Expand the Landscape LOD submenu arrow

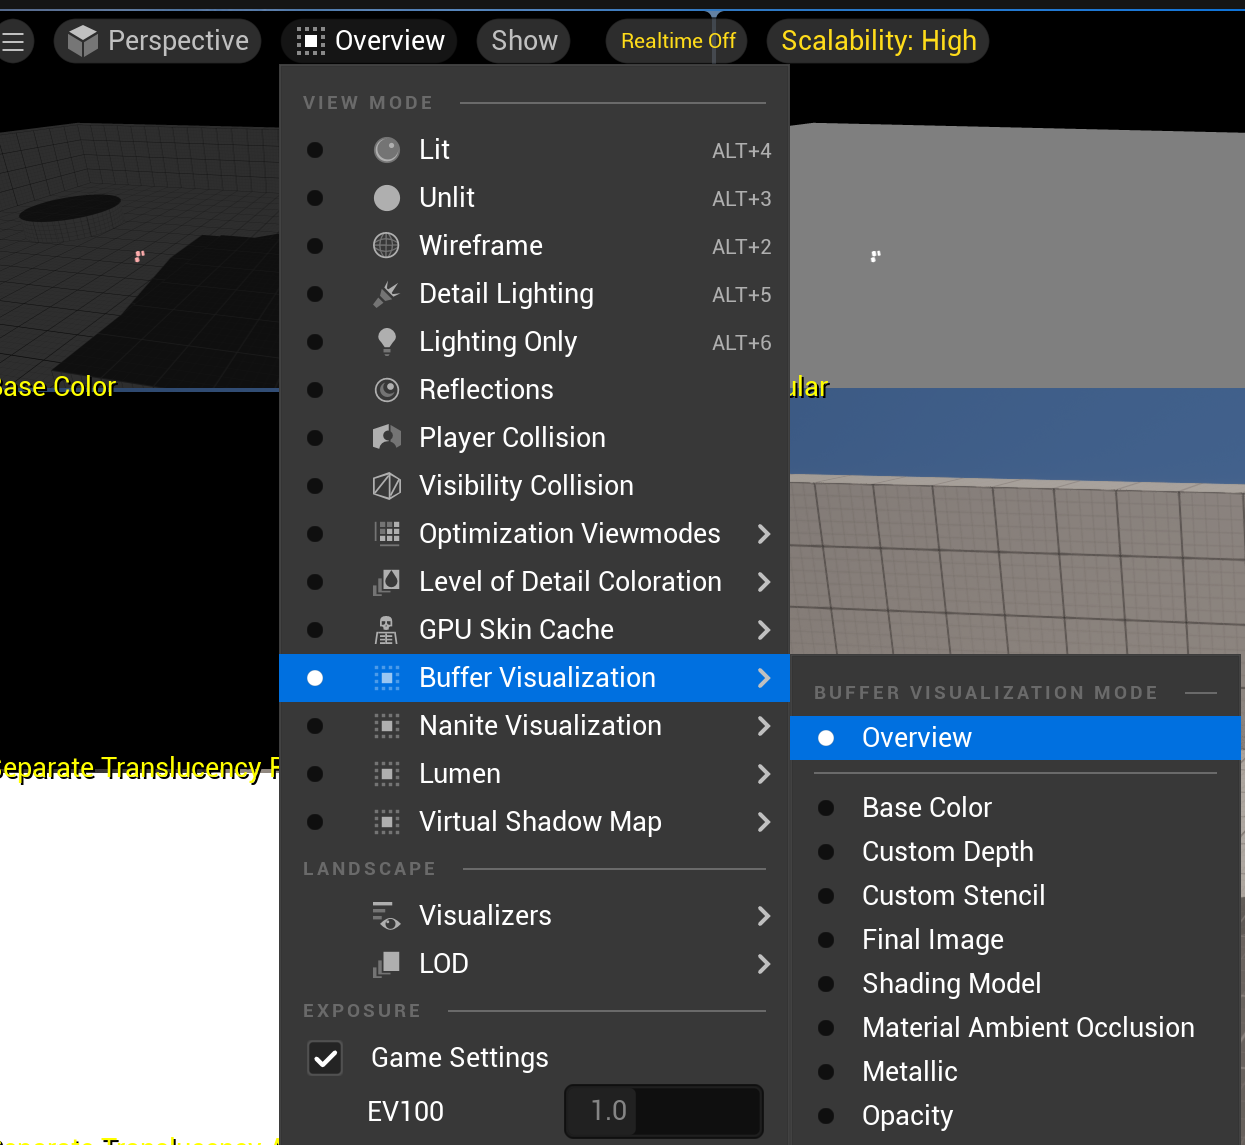(764, 964)
